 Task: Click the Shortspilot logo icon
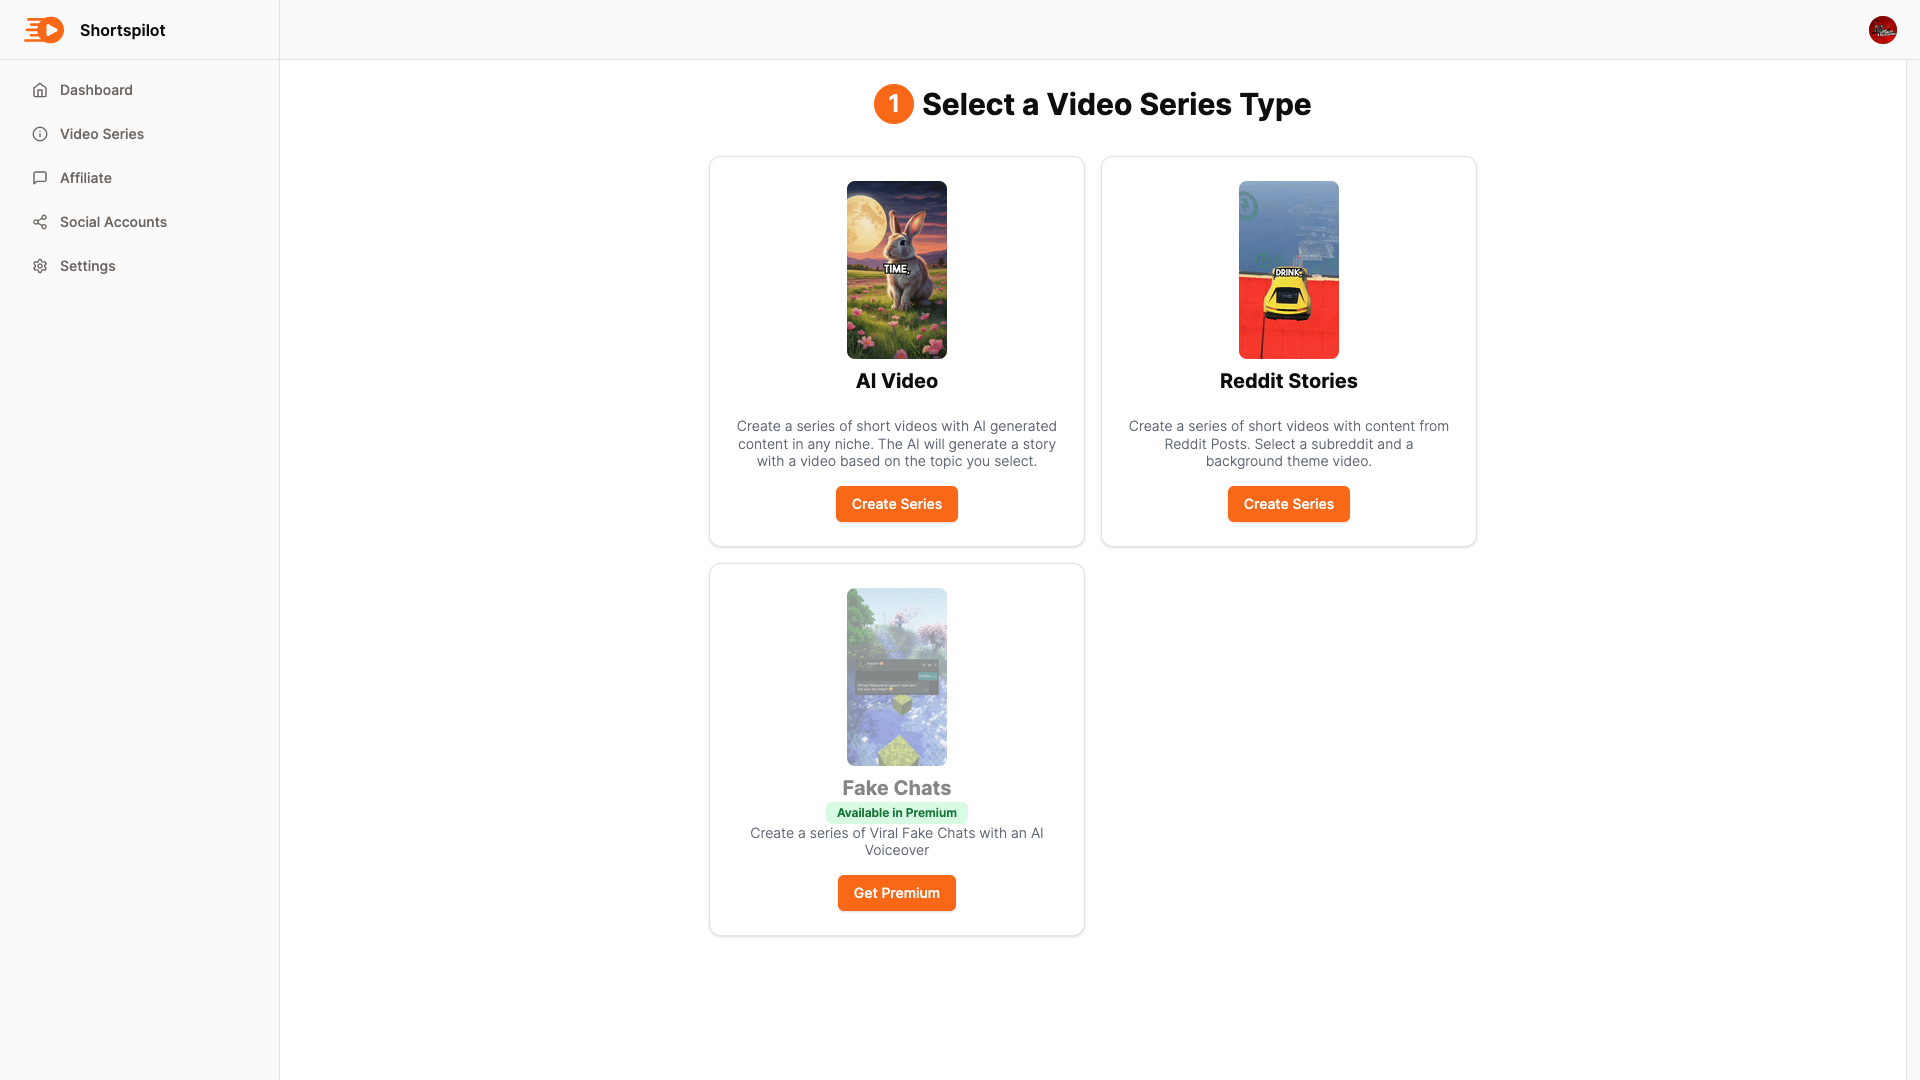point(44,30)
